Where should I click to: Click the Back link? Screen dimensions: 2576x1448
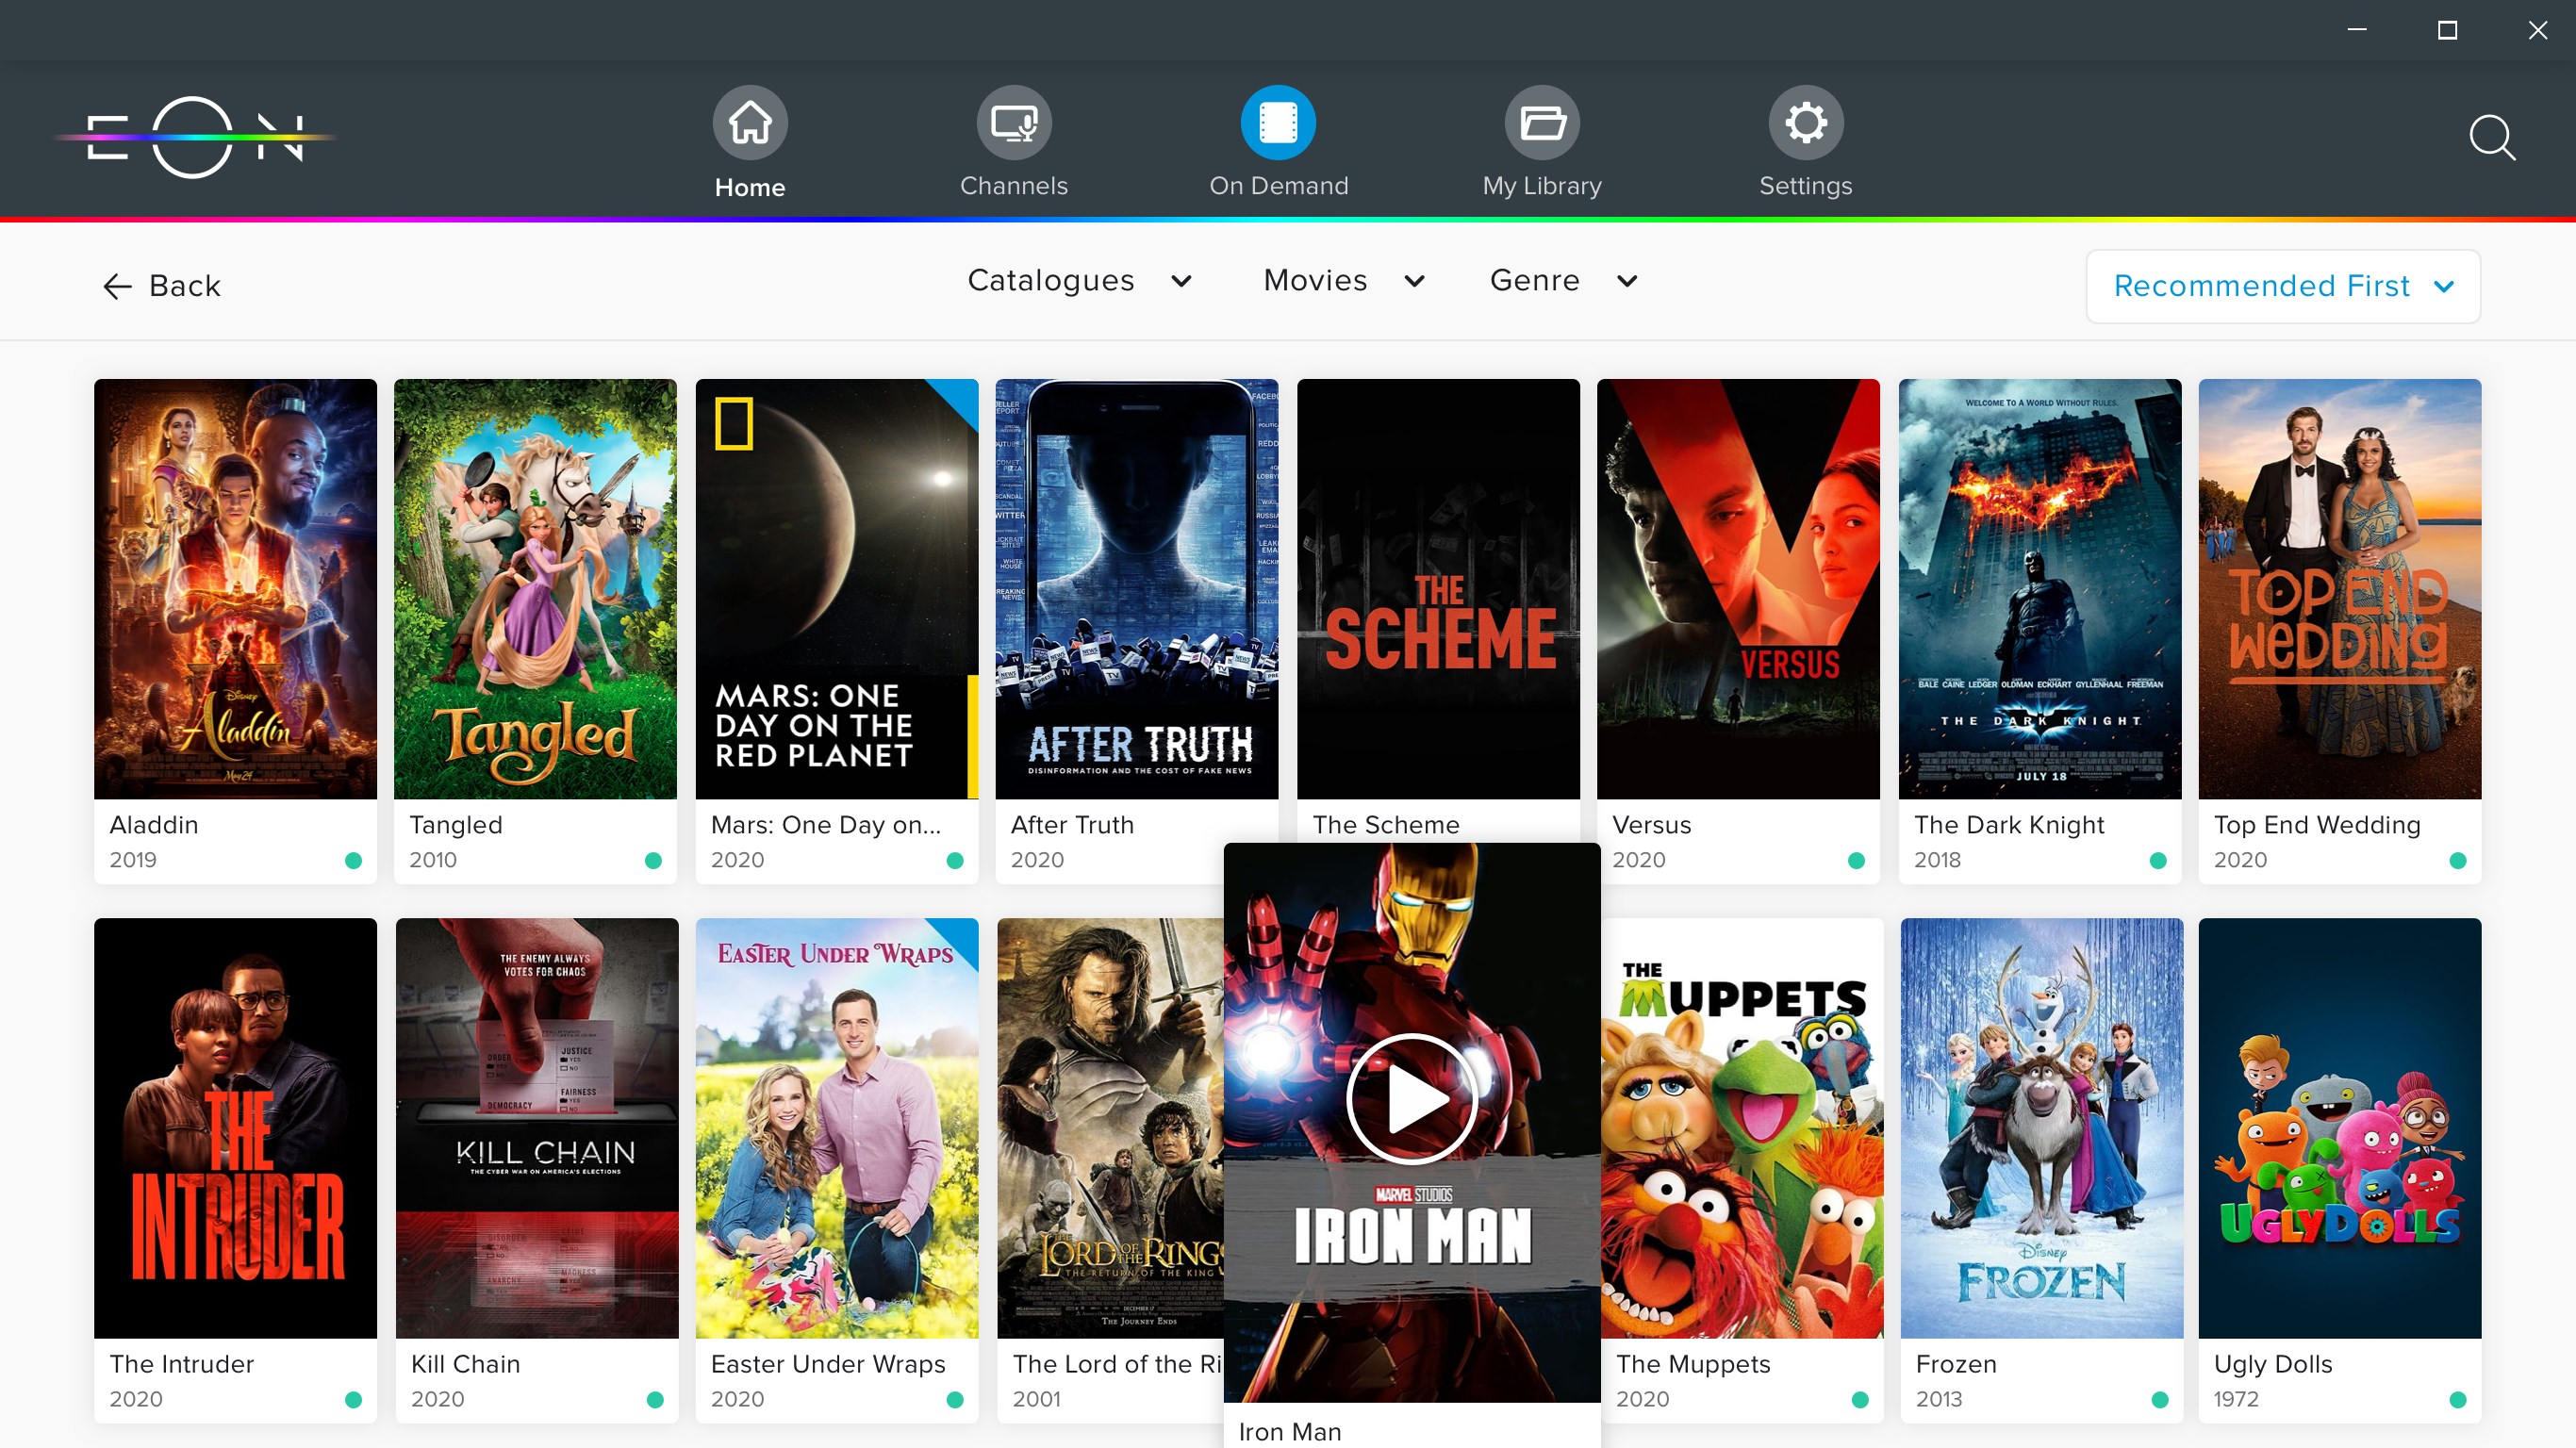tap(185, 286)
